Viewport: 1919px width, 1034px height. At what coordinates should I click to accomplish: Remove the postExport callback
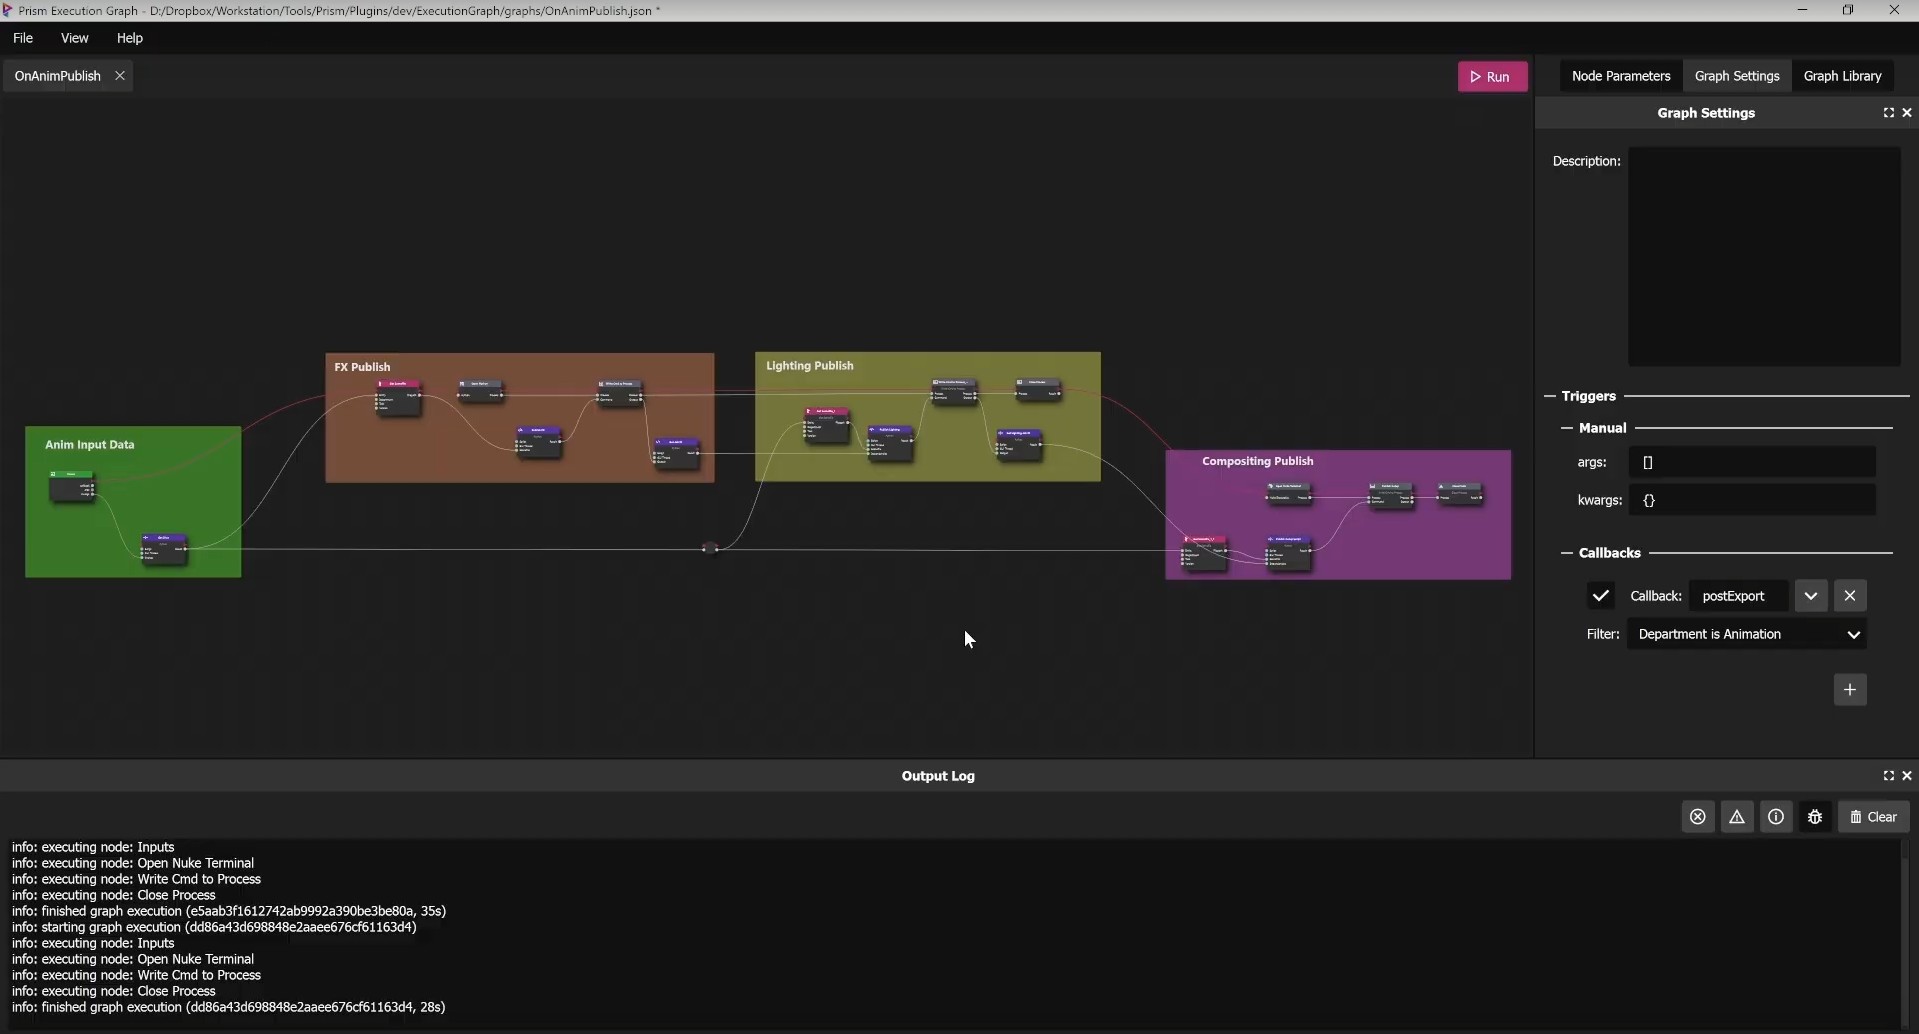coord(1850,595)
